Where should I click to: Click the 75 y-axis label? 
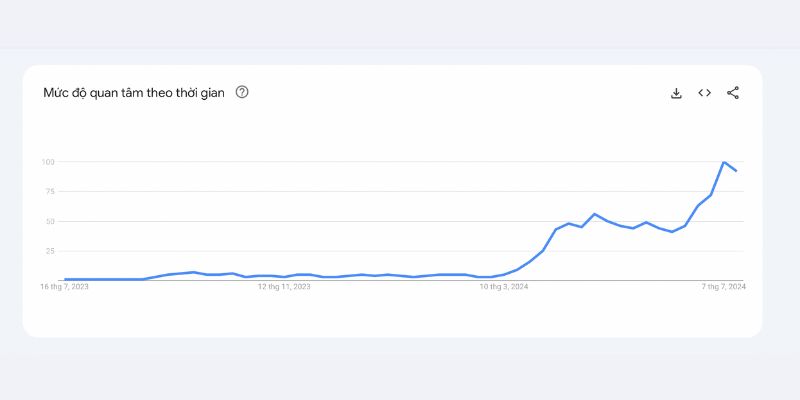click(x=49, y=191)
